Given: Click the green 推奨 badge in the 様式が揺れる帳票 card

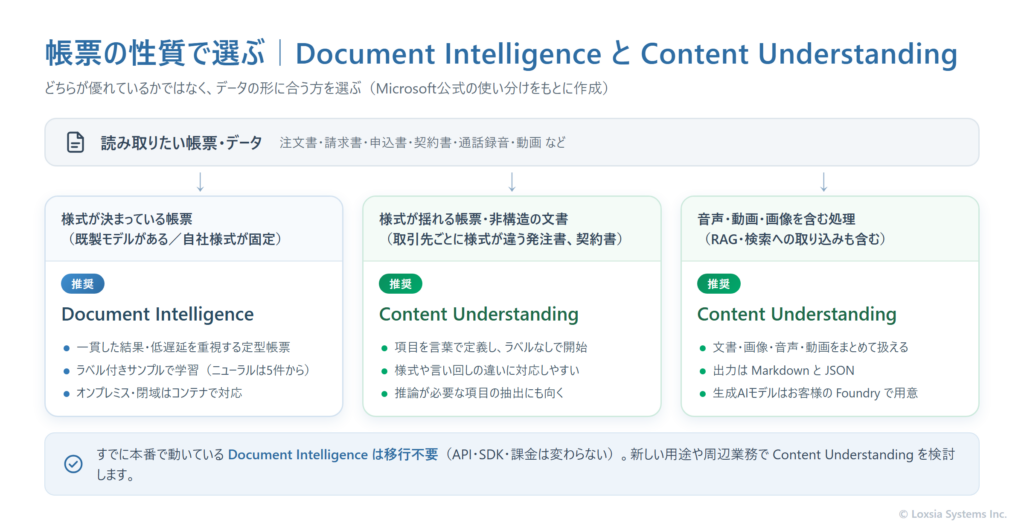Looking at the screenshot, I should pyautogui.click(x=400, y=284).
